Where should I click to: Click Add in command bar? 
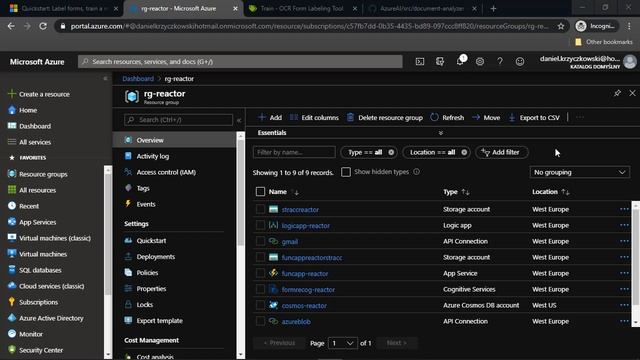pyautogui.click(x=270, y=118)
